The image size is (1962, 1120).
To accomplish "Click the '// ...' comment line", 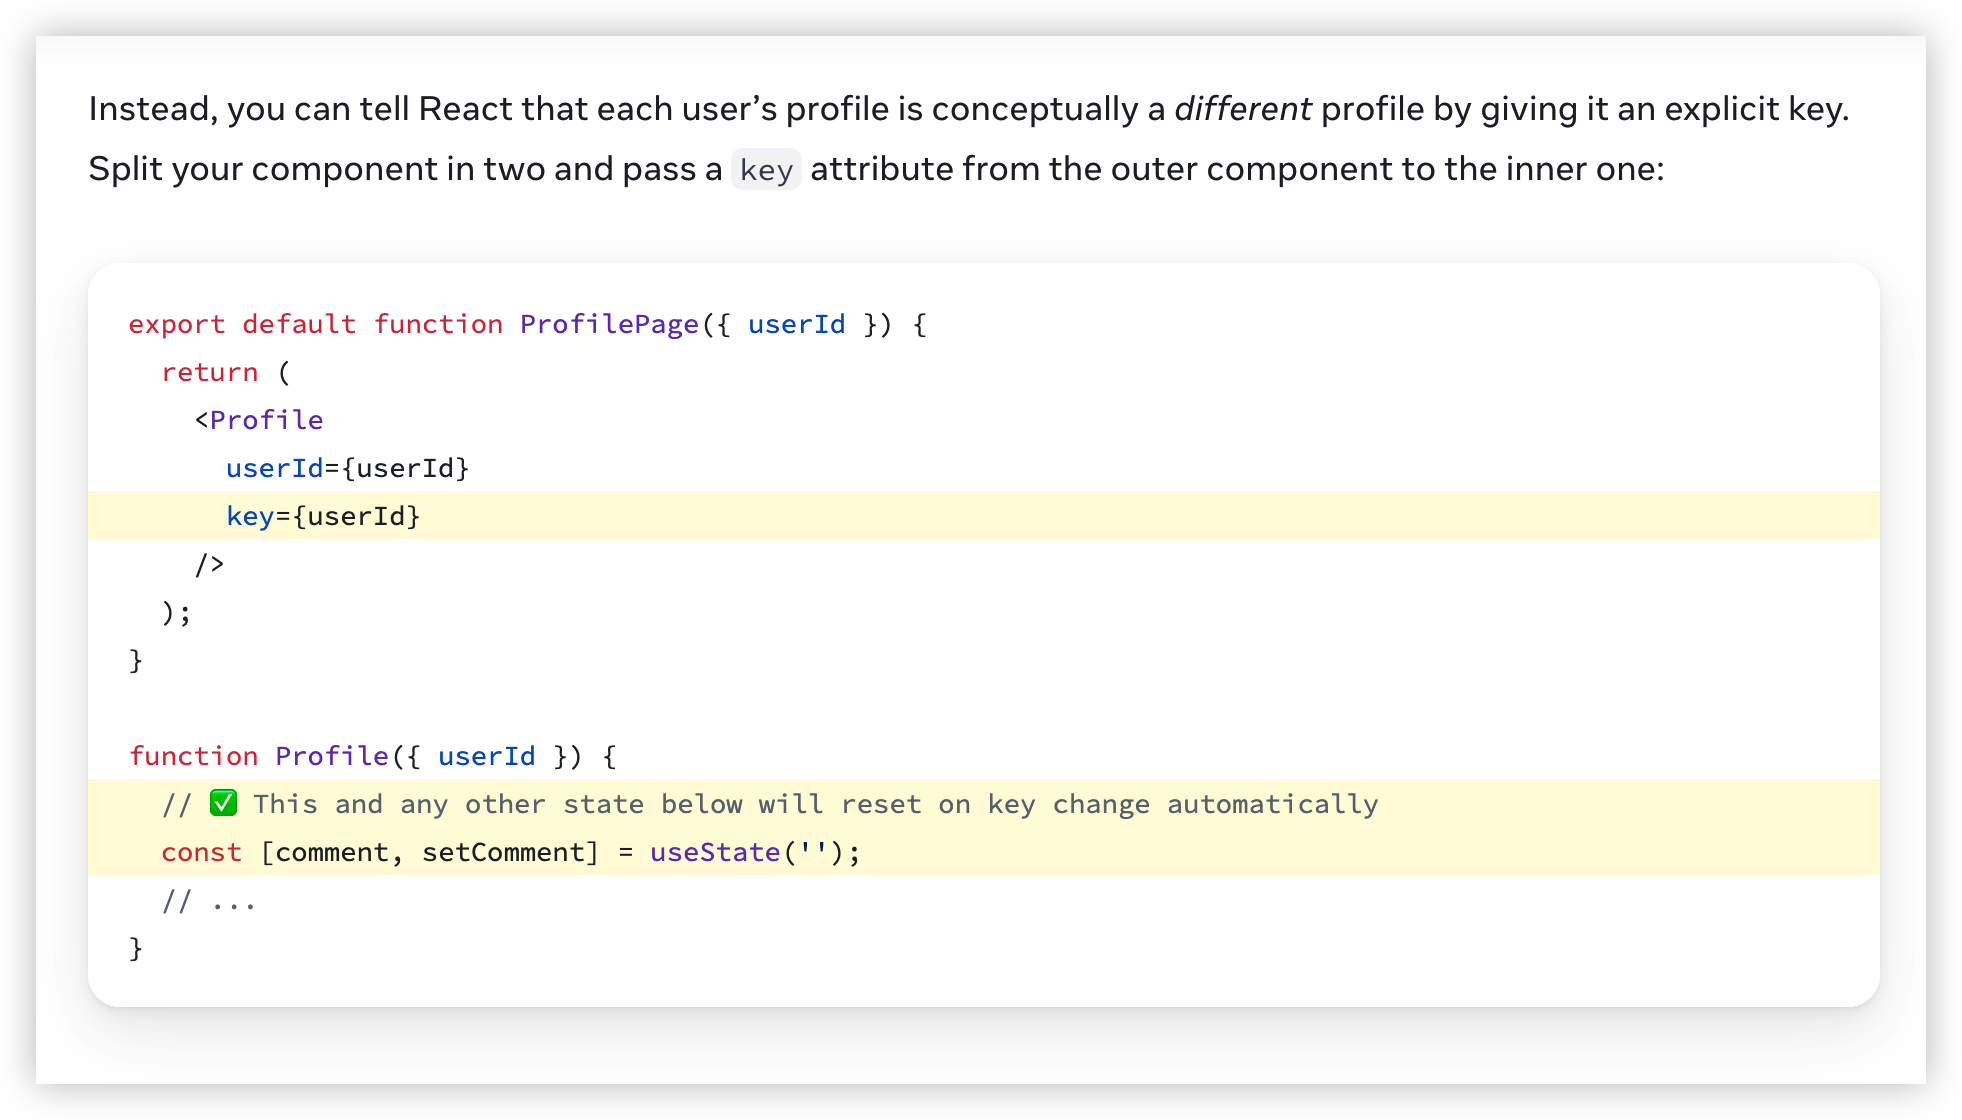I will pyautogui.click(x=209, y=901).
